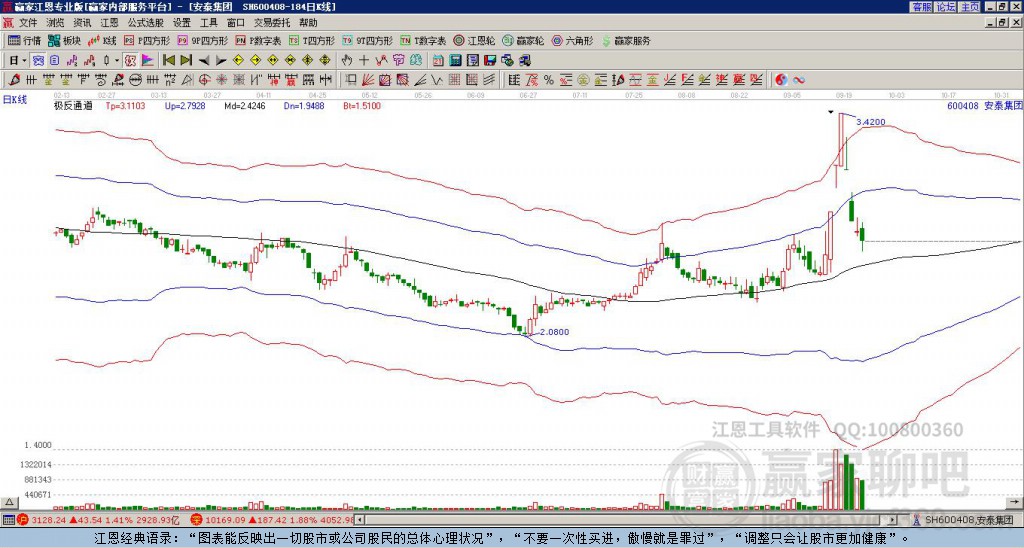Select the crosshair cursor tool

pos(364,60)
